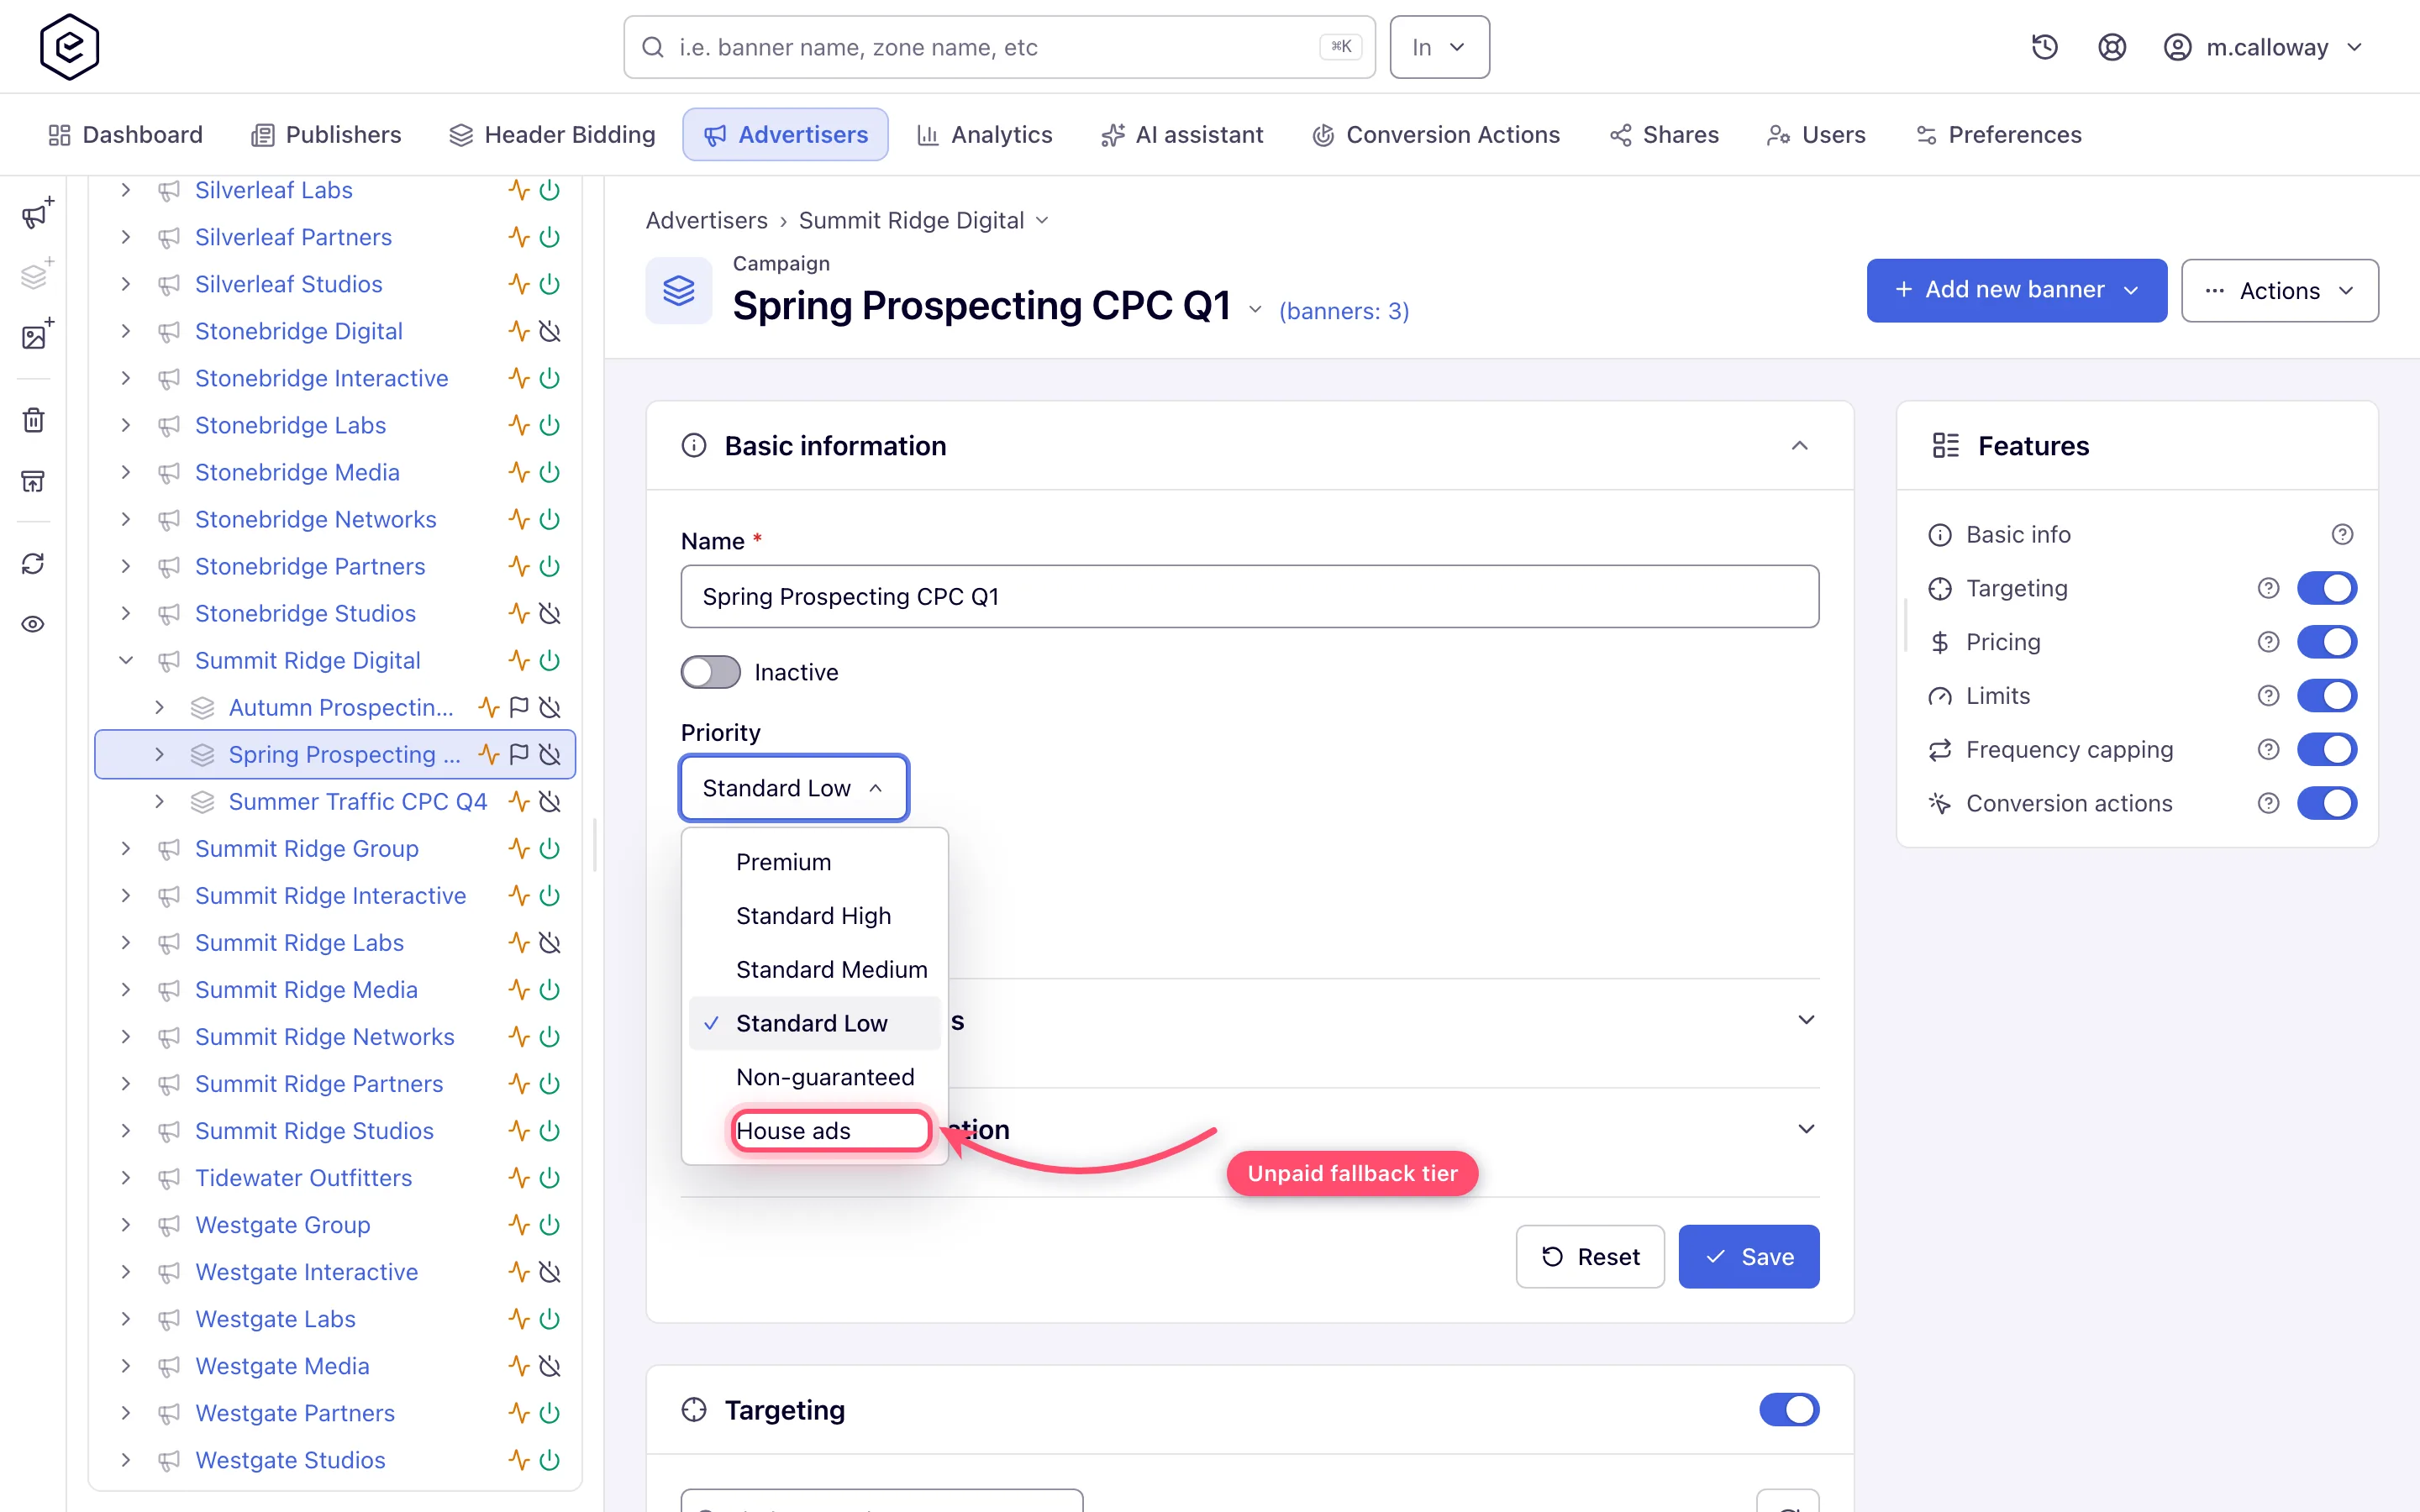The width and height of the screenshot is (2420, 1512).
Task: Turn off the Limits feature switch
Action: click(2327, 696)
